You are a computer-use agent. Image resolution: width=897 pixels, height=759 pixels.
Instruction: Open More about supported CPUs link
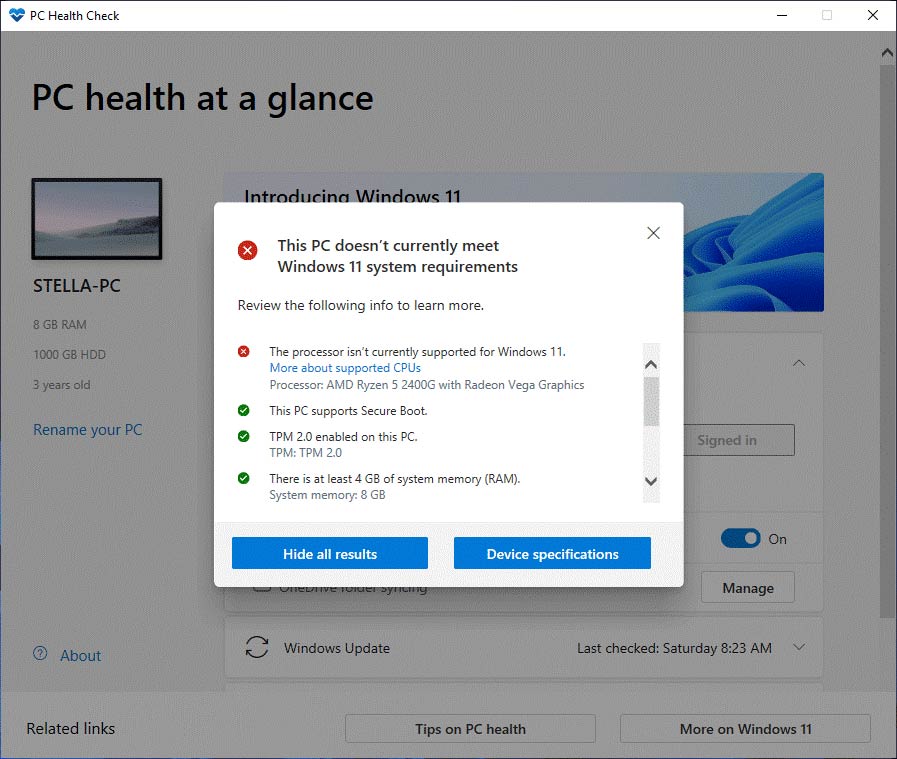tap(345, 368)
